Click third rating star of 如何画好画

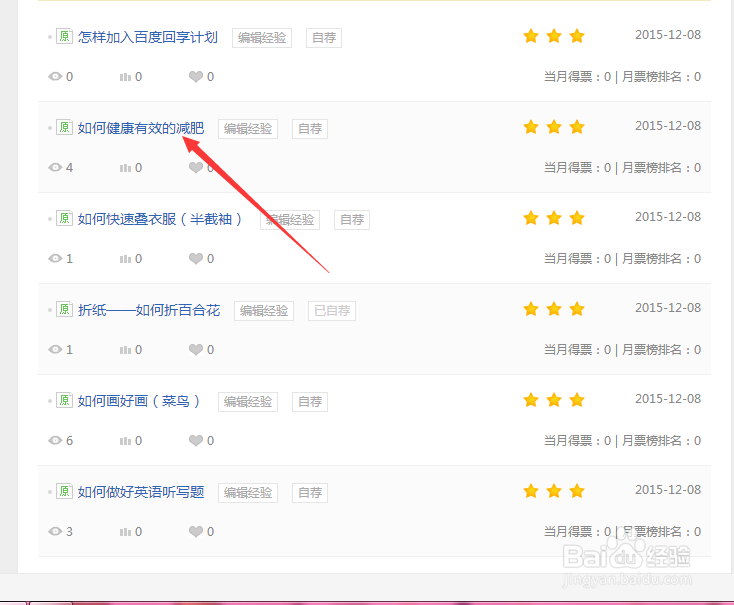coord(577,399)
